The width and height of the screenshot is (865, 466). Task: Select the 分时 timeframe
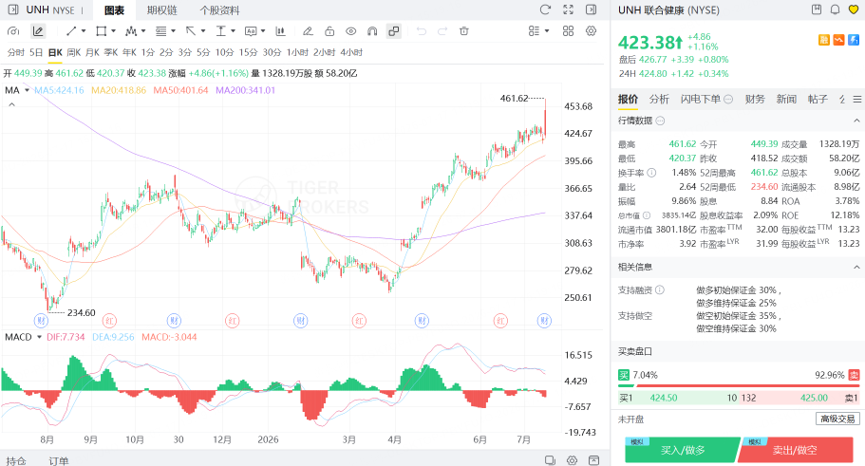[x=16, y=52]
